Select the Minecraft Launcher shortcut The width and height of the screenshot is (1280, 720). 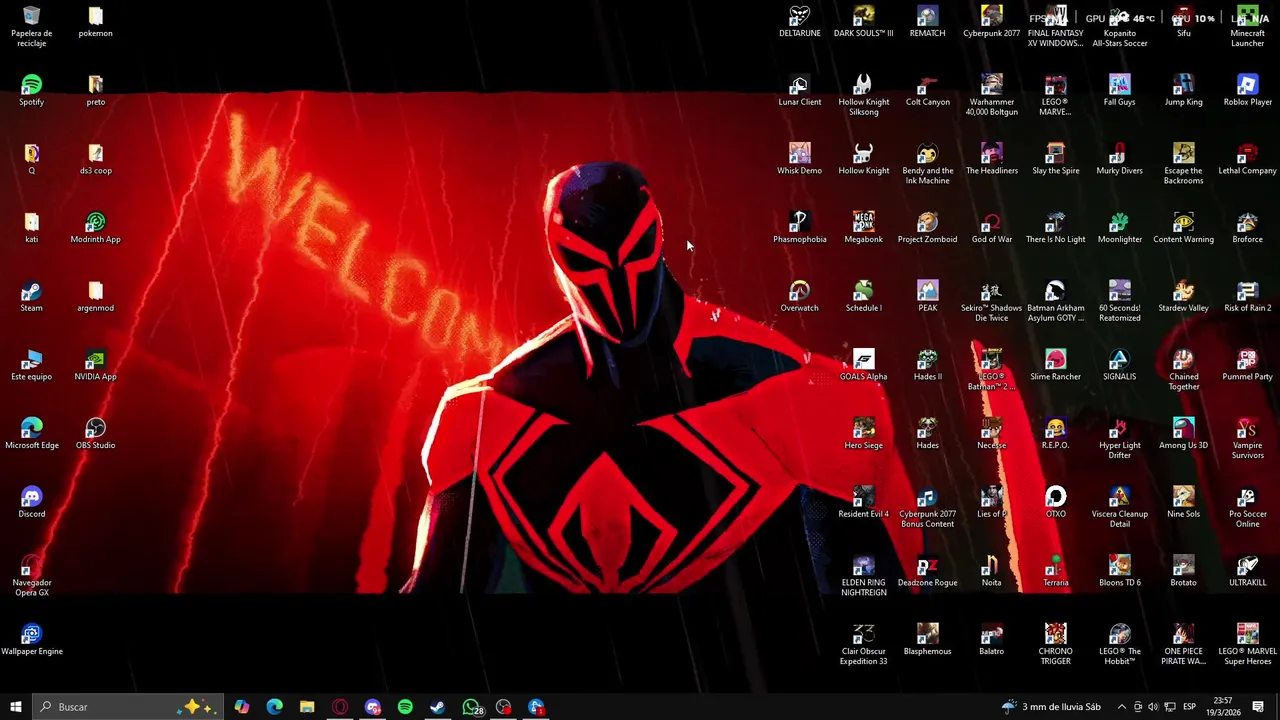click(1247, 26)
